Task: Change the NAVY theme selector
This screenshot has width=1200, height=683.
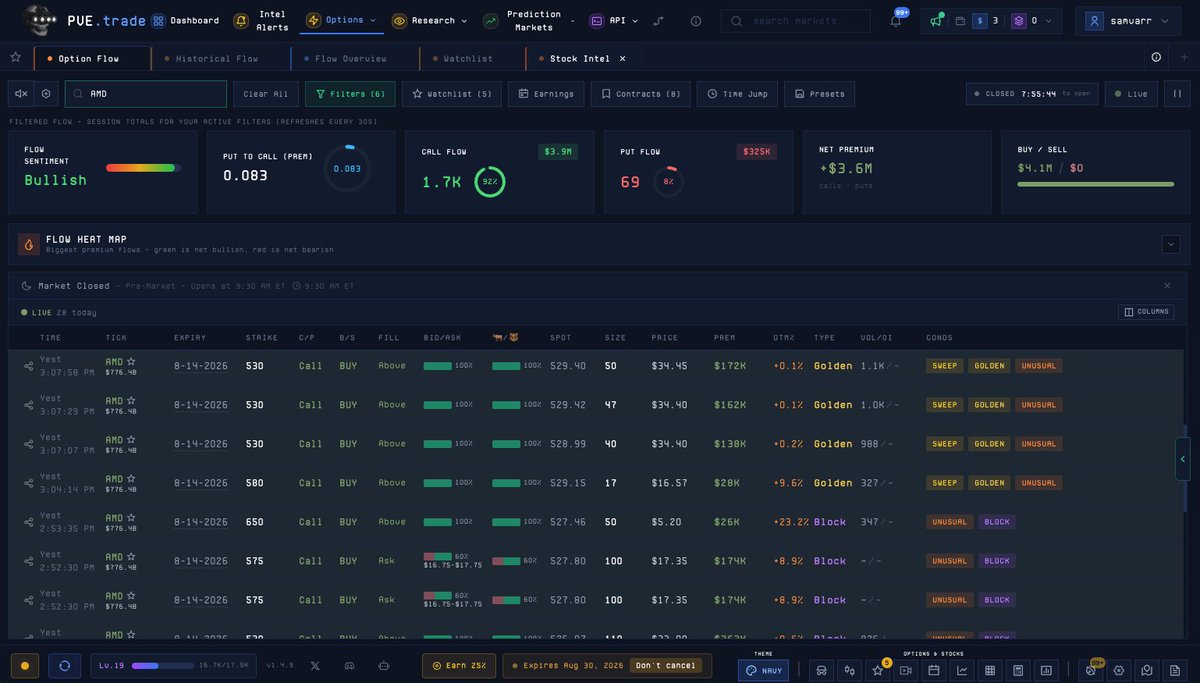Action: pos(763,670)
